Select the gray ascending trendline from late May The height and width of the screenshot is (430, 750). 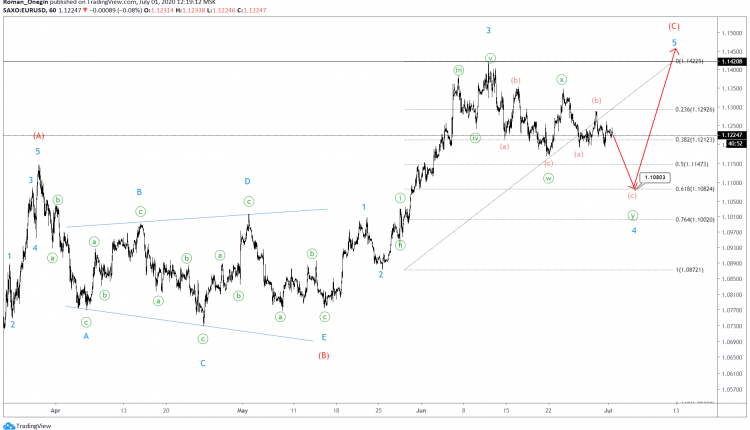(x=538, y=166)
